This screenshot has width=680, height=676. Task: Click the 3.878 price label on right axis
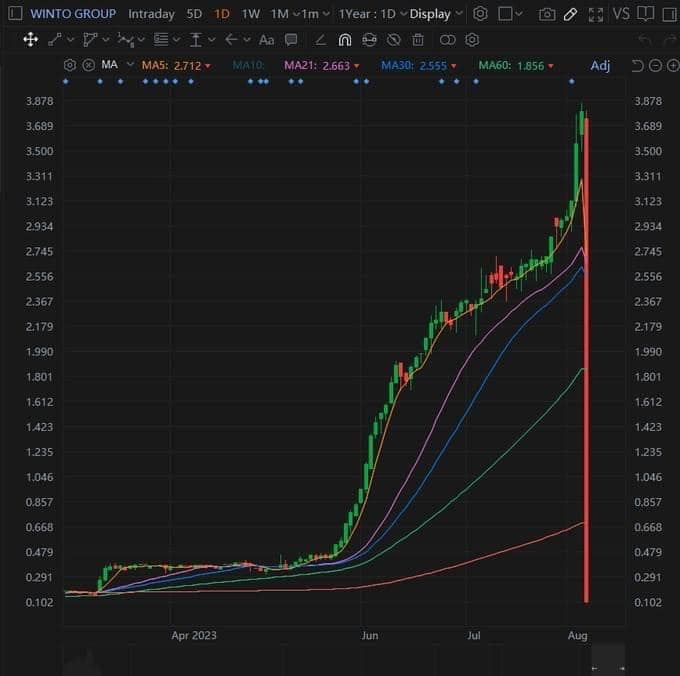click(x=648, y=101)
